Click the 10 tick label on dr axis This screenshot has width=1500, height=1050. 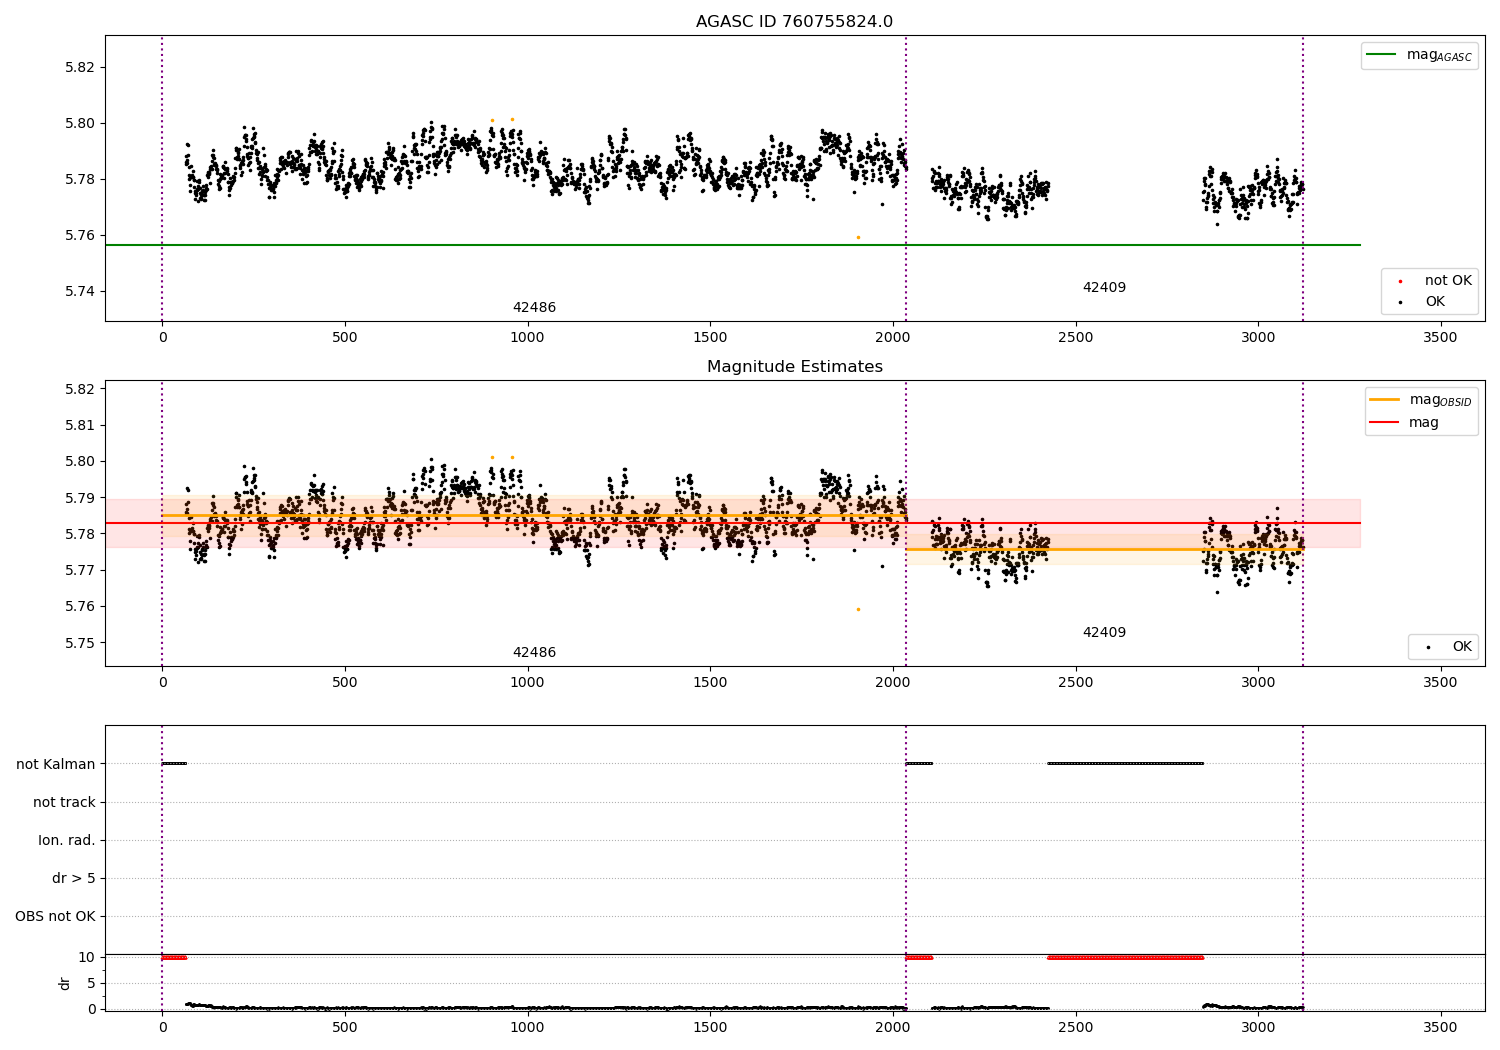coord(87,957)
